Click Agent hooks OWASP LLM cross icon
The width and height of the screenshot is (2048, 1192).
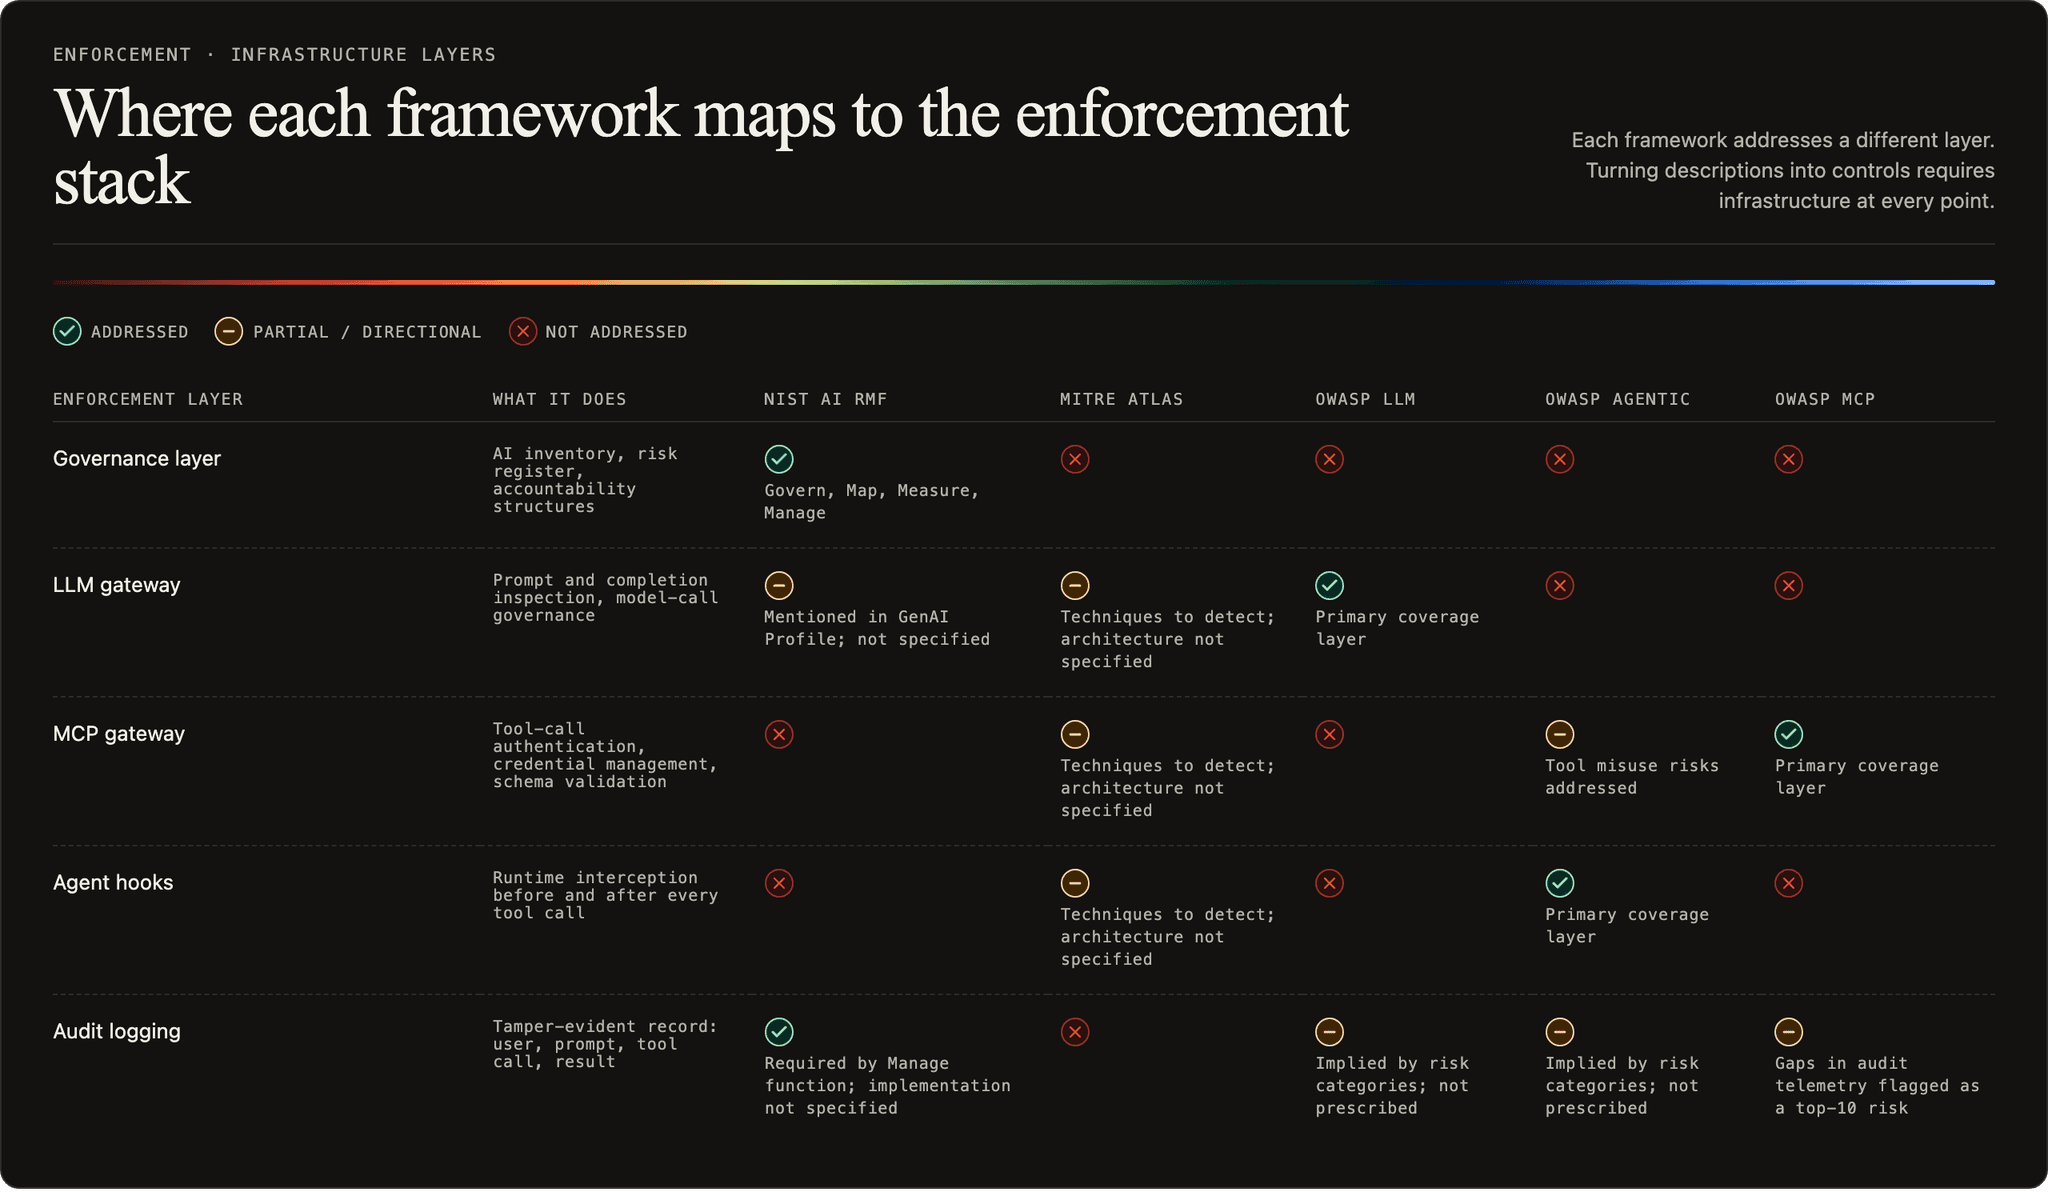(1329, 883)
